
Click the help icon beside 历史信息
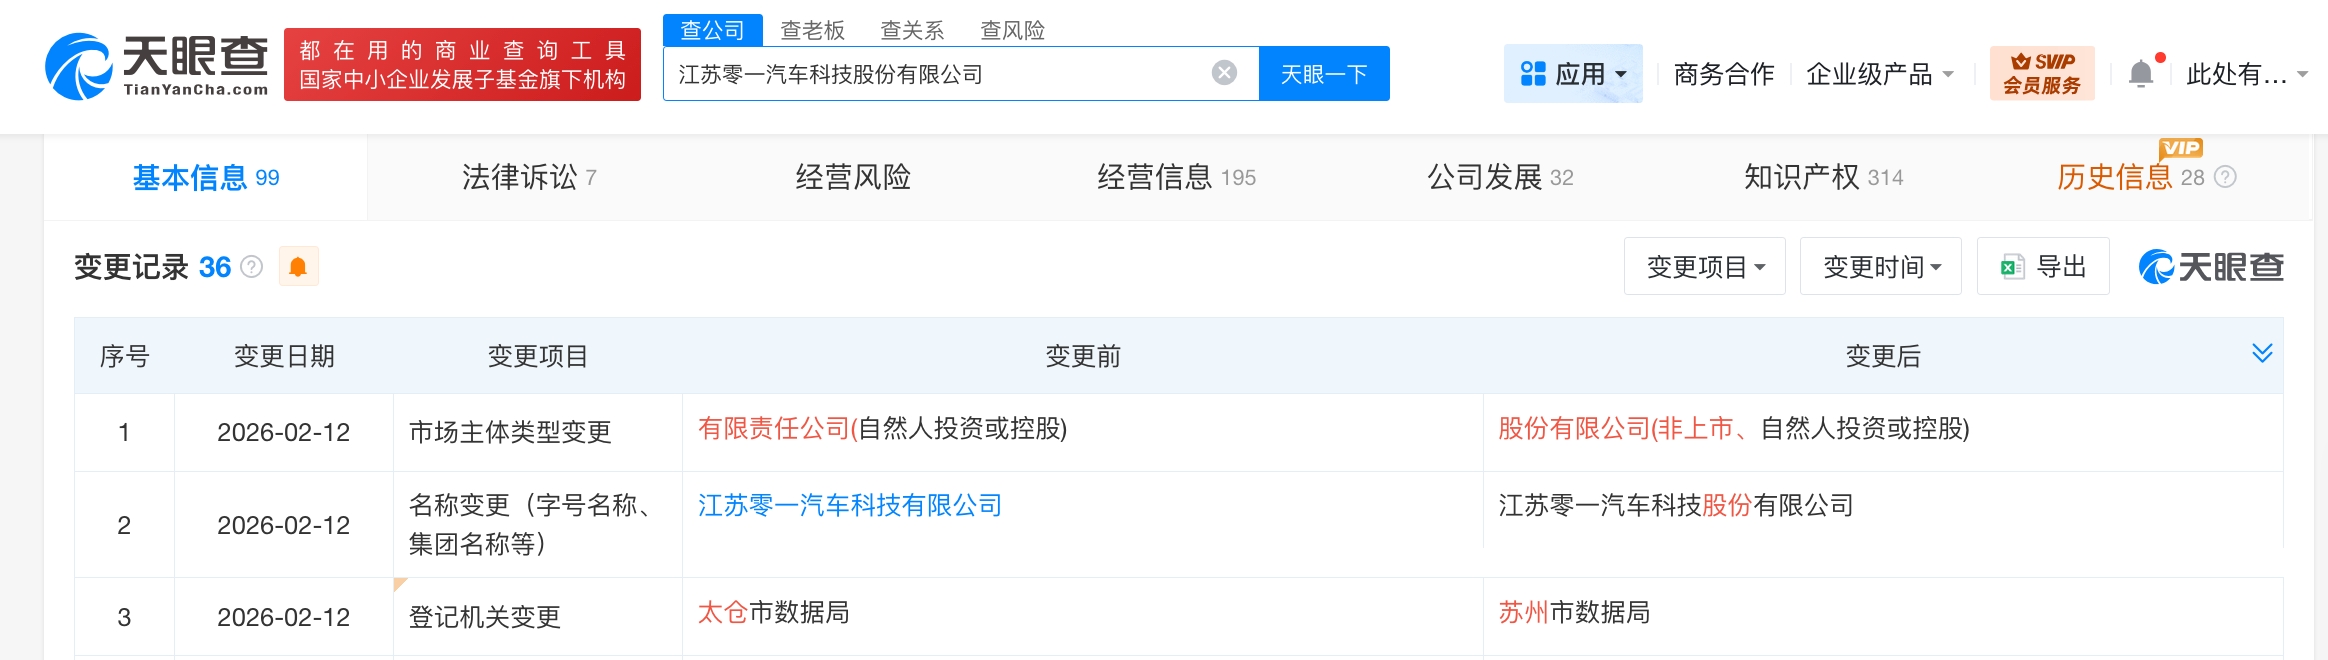point(2225,178)
